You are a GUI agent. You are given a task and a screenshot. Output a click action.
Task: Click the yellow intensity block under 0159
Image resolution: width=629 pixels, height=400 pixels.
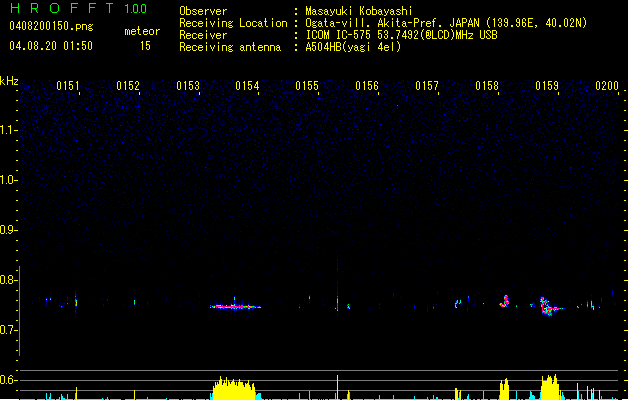click(x=550, y=387)
